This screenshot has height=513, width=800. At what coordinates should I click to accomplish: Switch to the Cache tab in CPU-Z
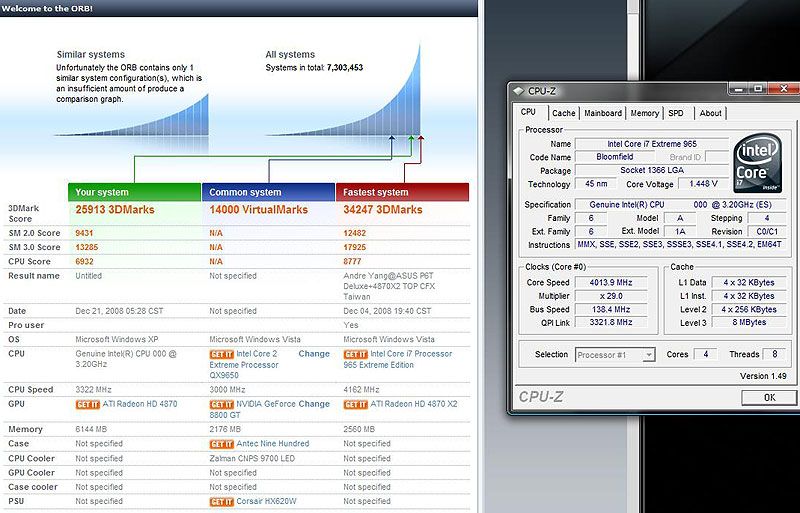(x=563, y=113)
